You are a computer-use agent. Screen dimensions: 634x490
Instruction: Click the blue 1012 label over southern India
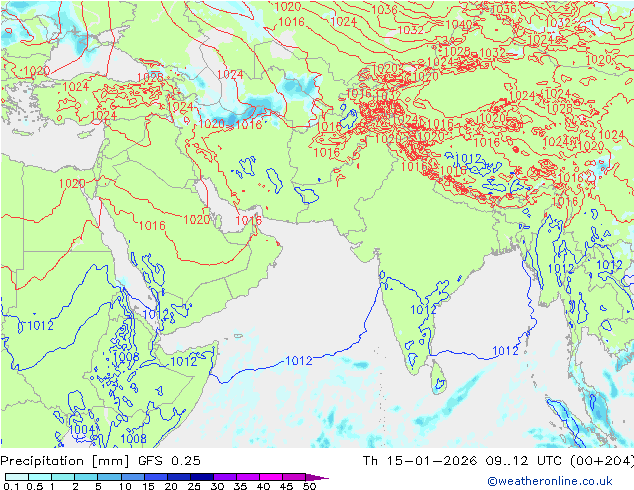coord(423,310)
